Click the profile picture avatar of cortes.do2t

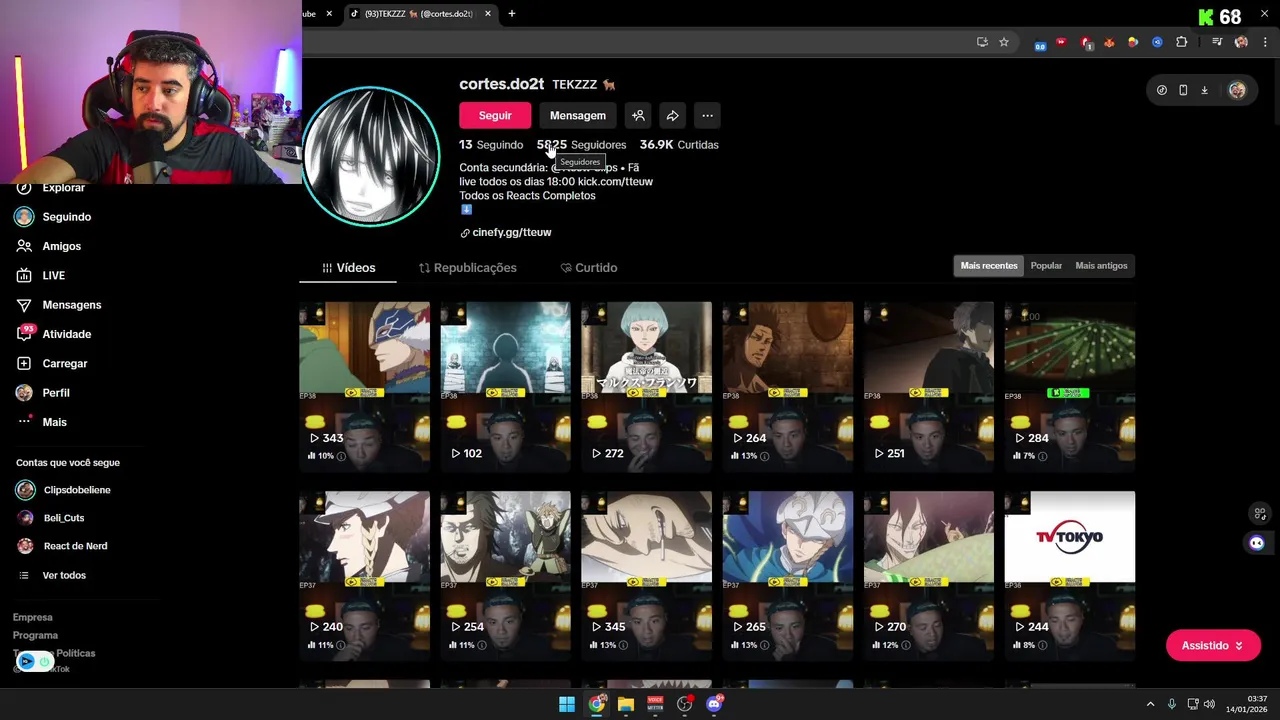coord(371,156)
